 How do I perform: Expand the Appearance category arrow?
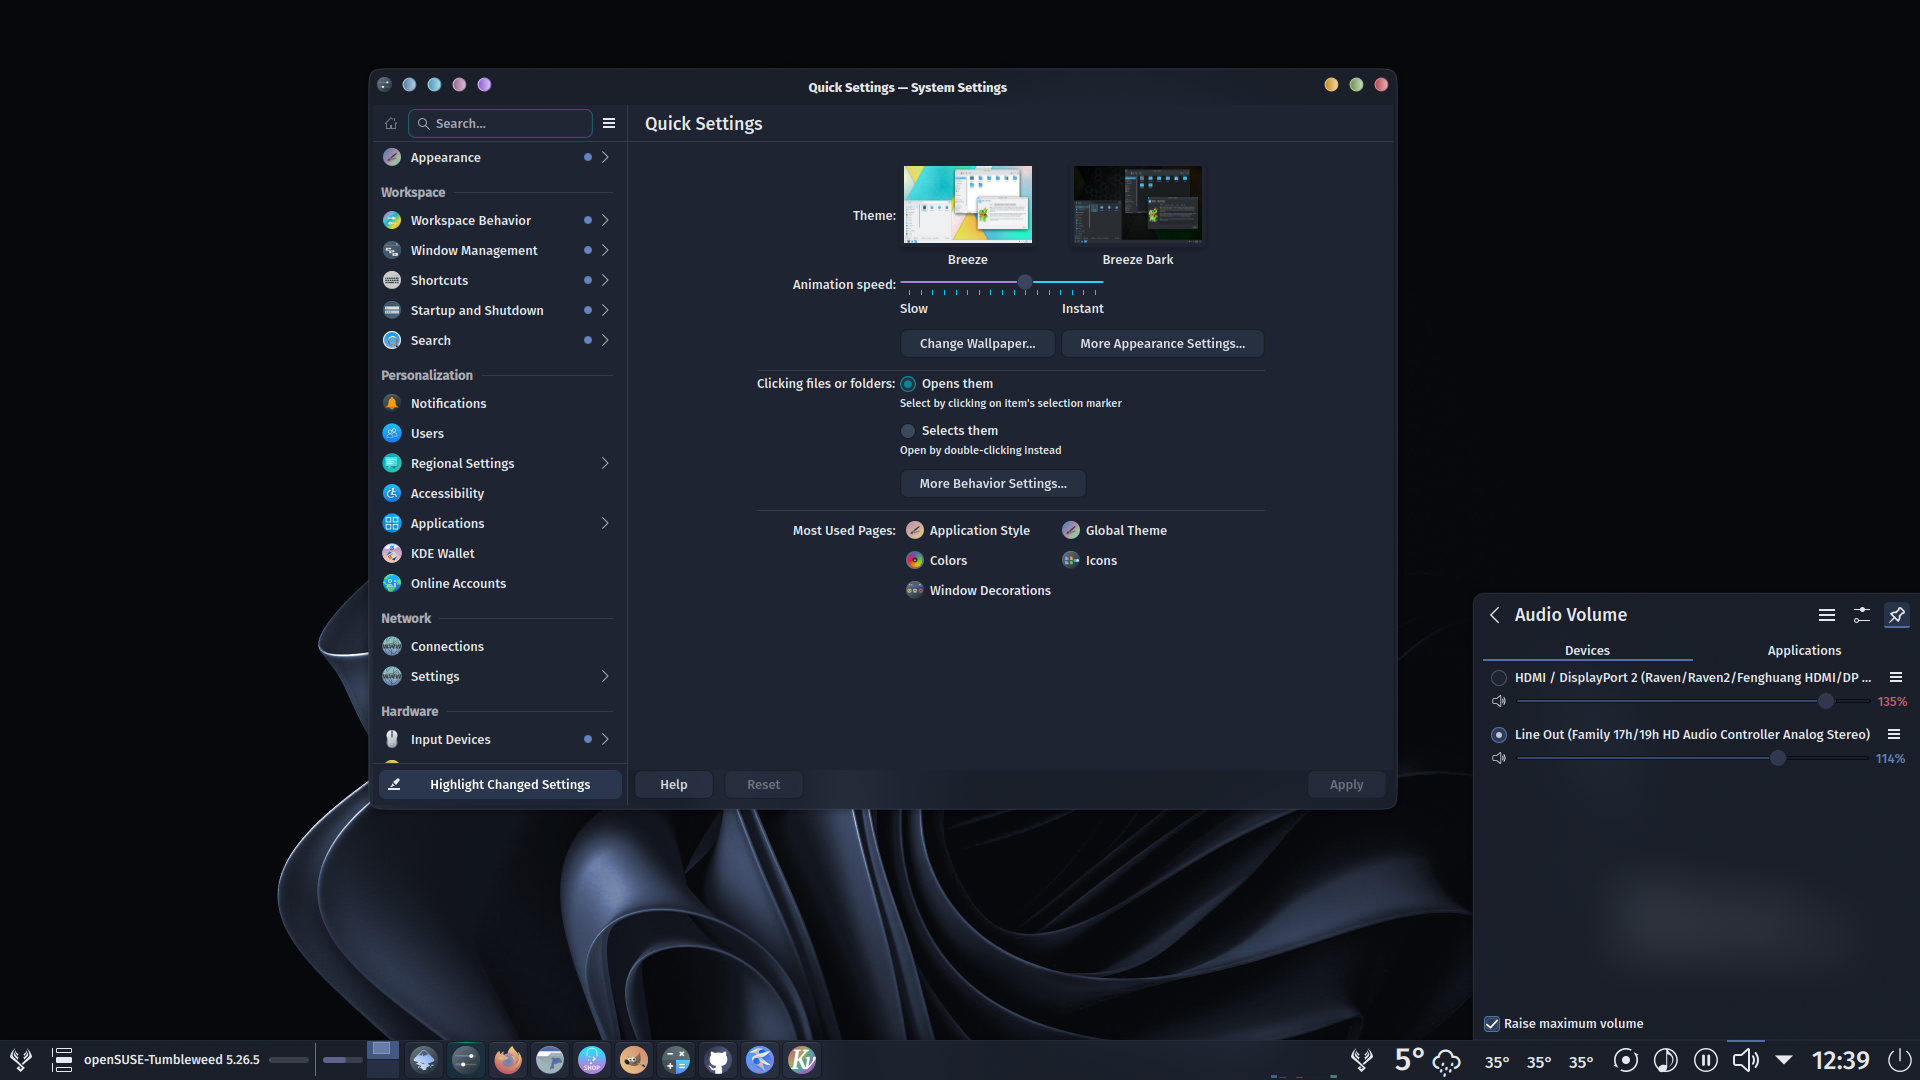click(605, 157)
